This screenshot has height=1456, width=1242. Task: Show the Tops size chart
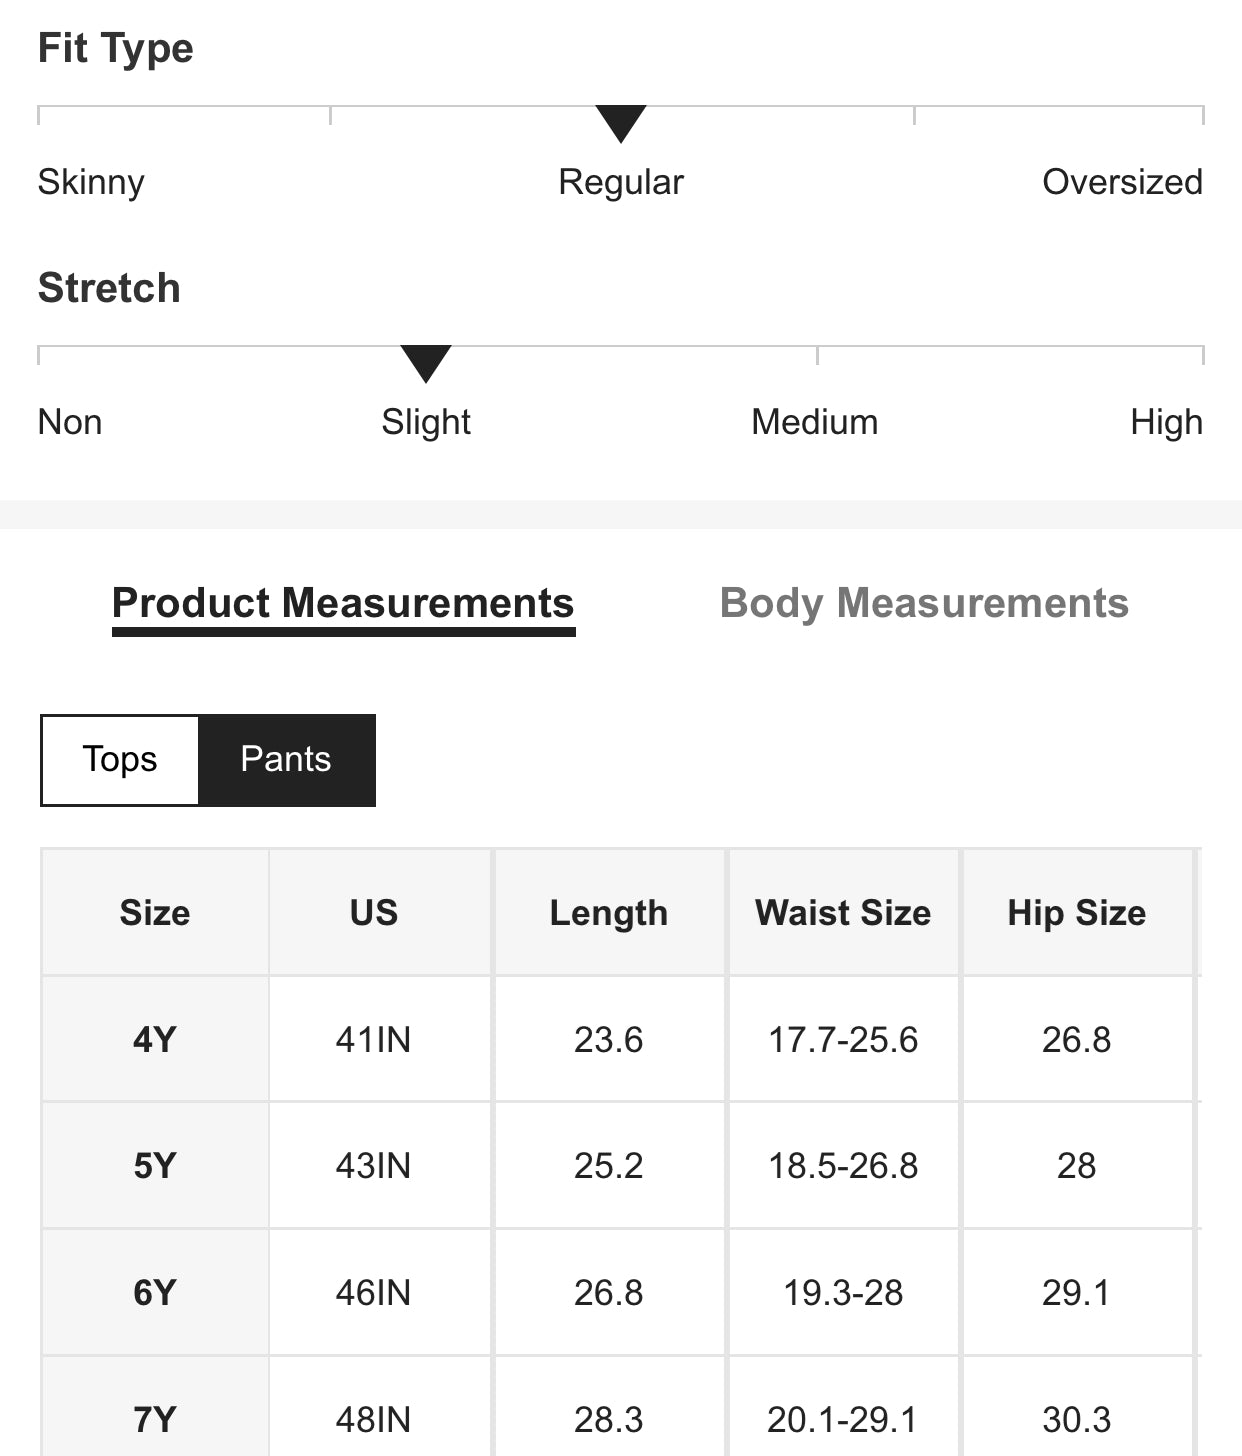[x=120, y=760]
